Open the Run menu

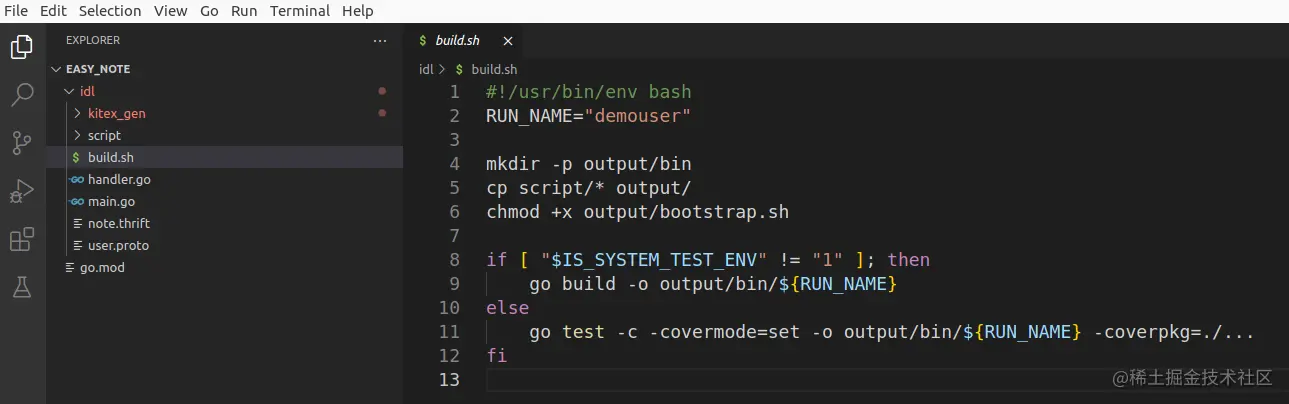[244, 11]
